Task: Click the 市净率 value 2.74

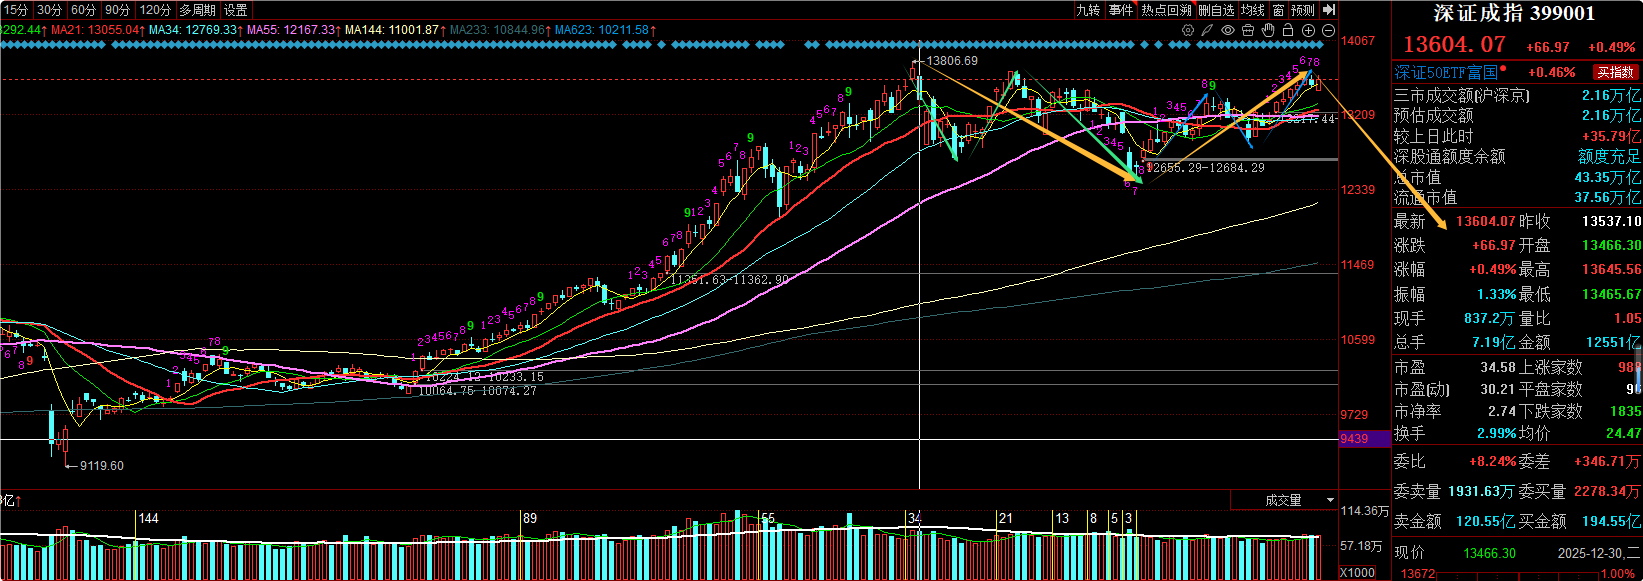Action: pos(1502,411)
